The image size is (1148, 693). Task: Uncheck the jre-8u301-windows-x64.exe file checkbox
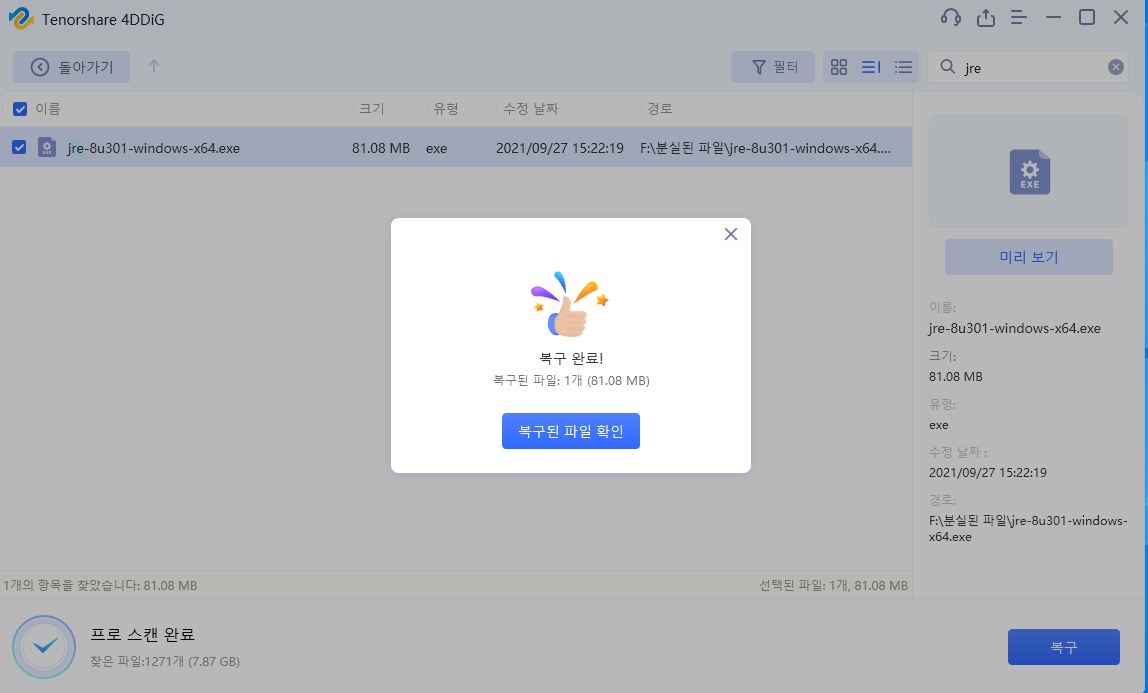(x=19, y=148)
